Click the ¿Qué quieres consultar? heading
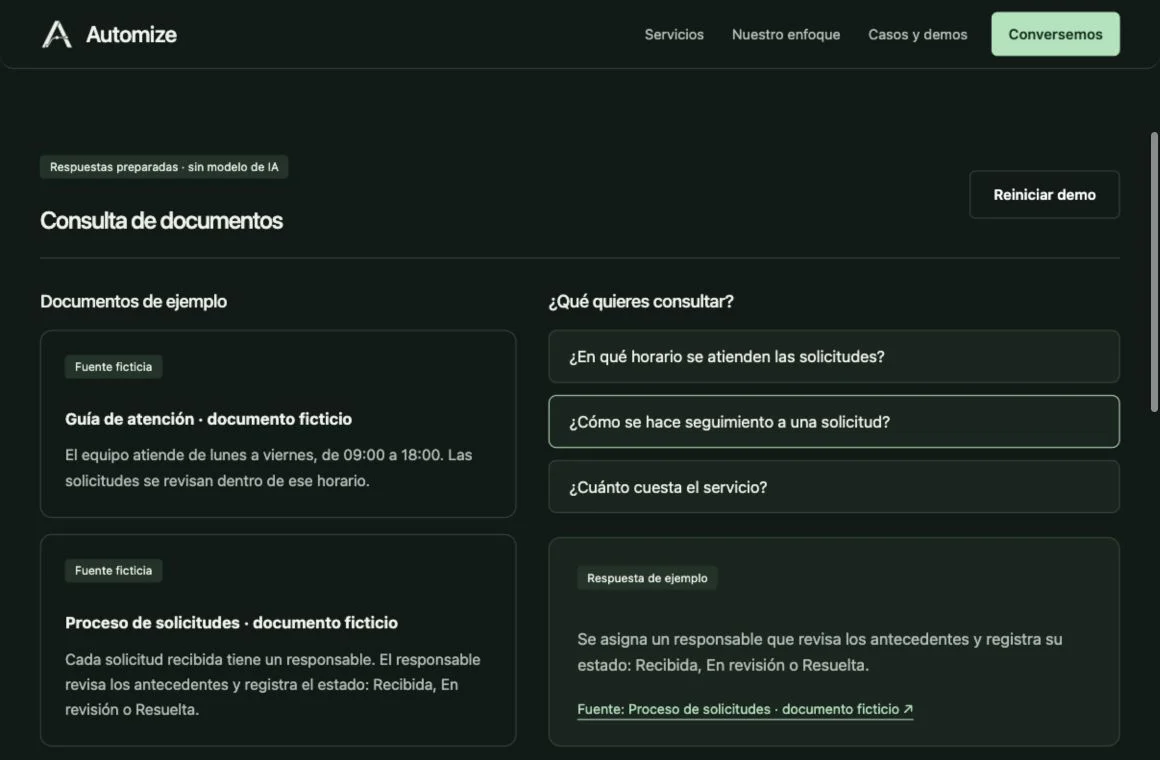Image resolution: width=1160 pixels, height=760 pixels. click(641, 301)
